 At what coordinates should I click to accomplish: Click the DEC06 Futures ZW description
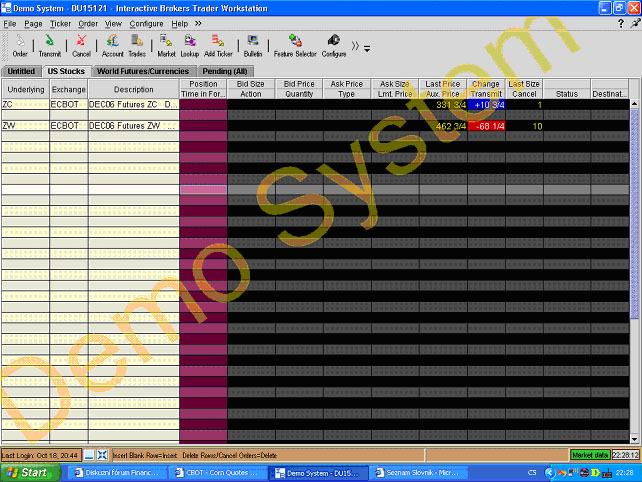133,126
